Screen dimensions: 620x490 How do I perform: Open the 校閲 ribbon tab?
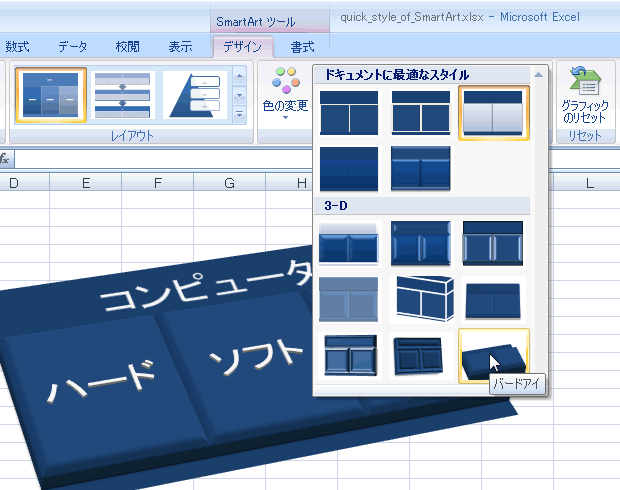(x=127, y=47)
